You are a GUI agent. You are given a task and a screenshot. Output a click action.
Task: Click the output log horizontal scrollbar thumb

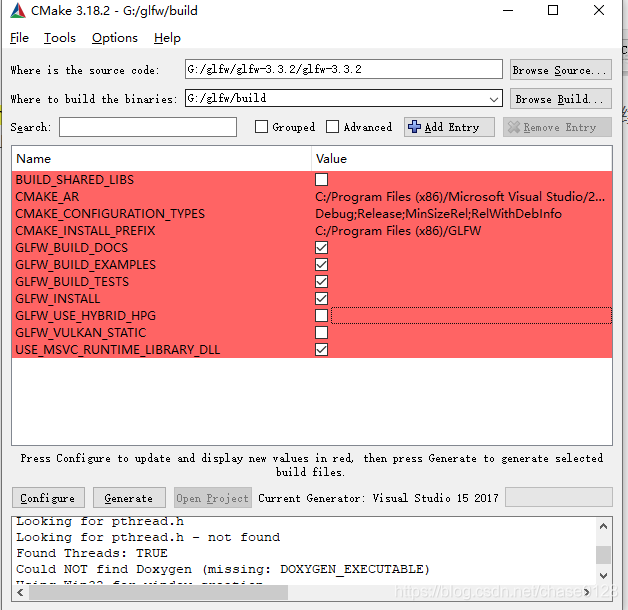(x=158, y=592)
